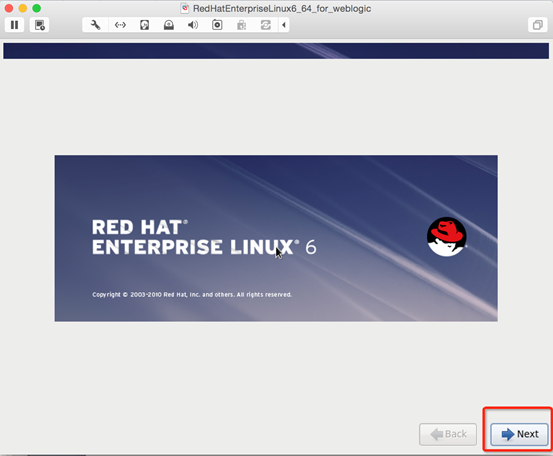Screen dimensions: 553x456
Task: Open the snapshot manager icon
Action: 40,25
